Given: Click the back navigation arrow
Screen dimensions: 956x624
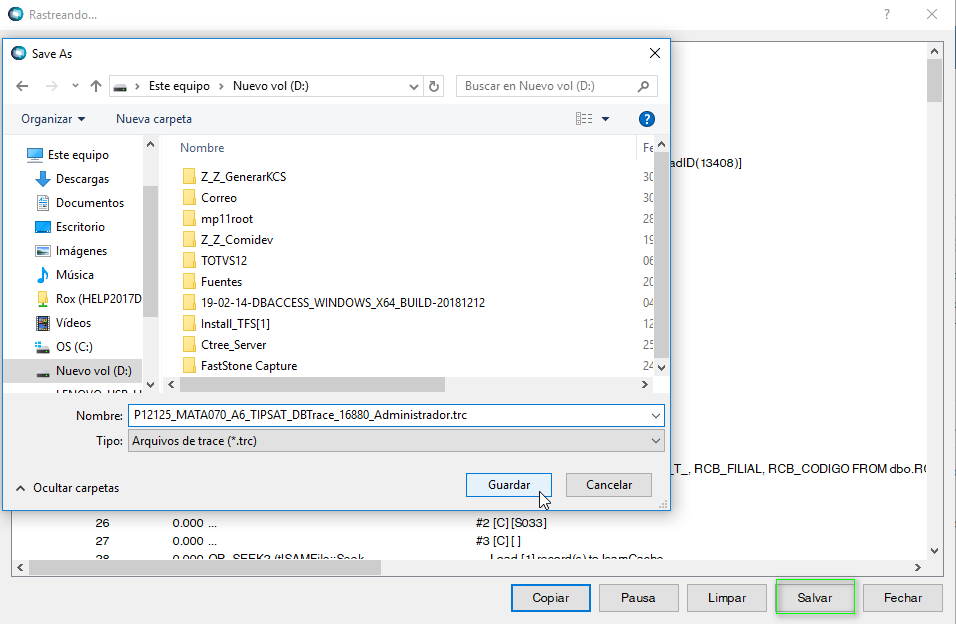Looking at the screenshot, I should tap(23, 86).
